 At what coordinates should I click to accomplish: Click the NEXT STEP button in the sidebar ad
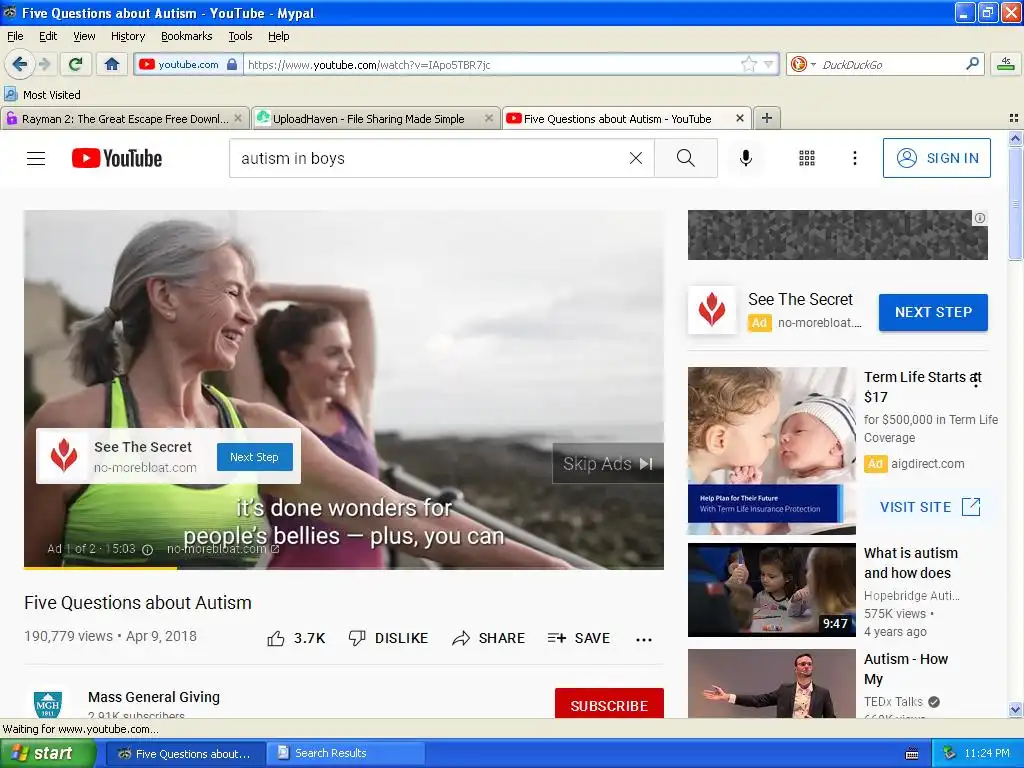[933, 312]
